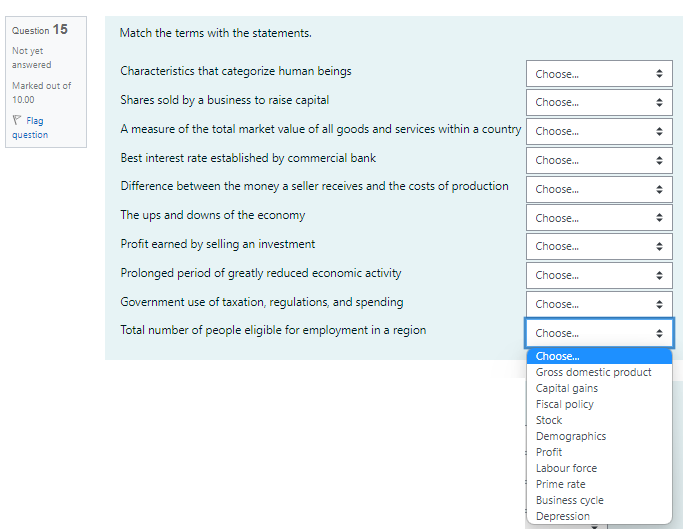Click the 'Match the terms with the statements' text
The height and width of the screenshot is (529, 683).
tap(216, 33)
